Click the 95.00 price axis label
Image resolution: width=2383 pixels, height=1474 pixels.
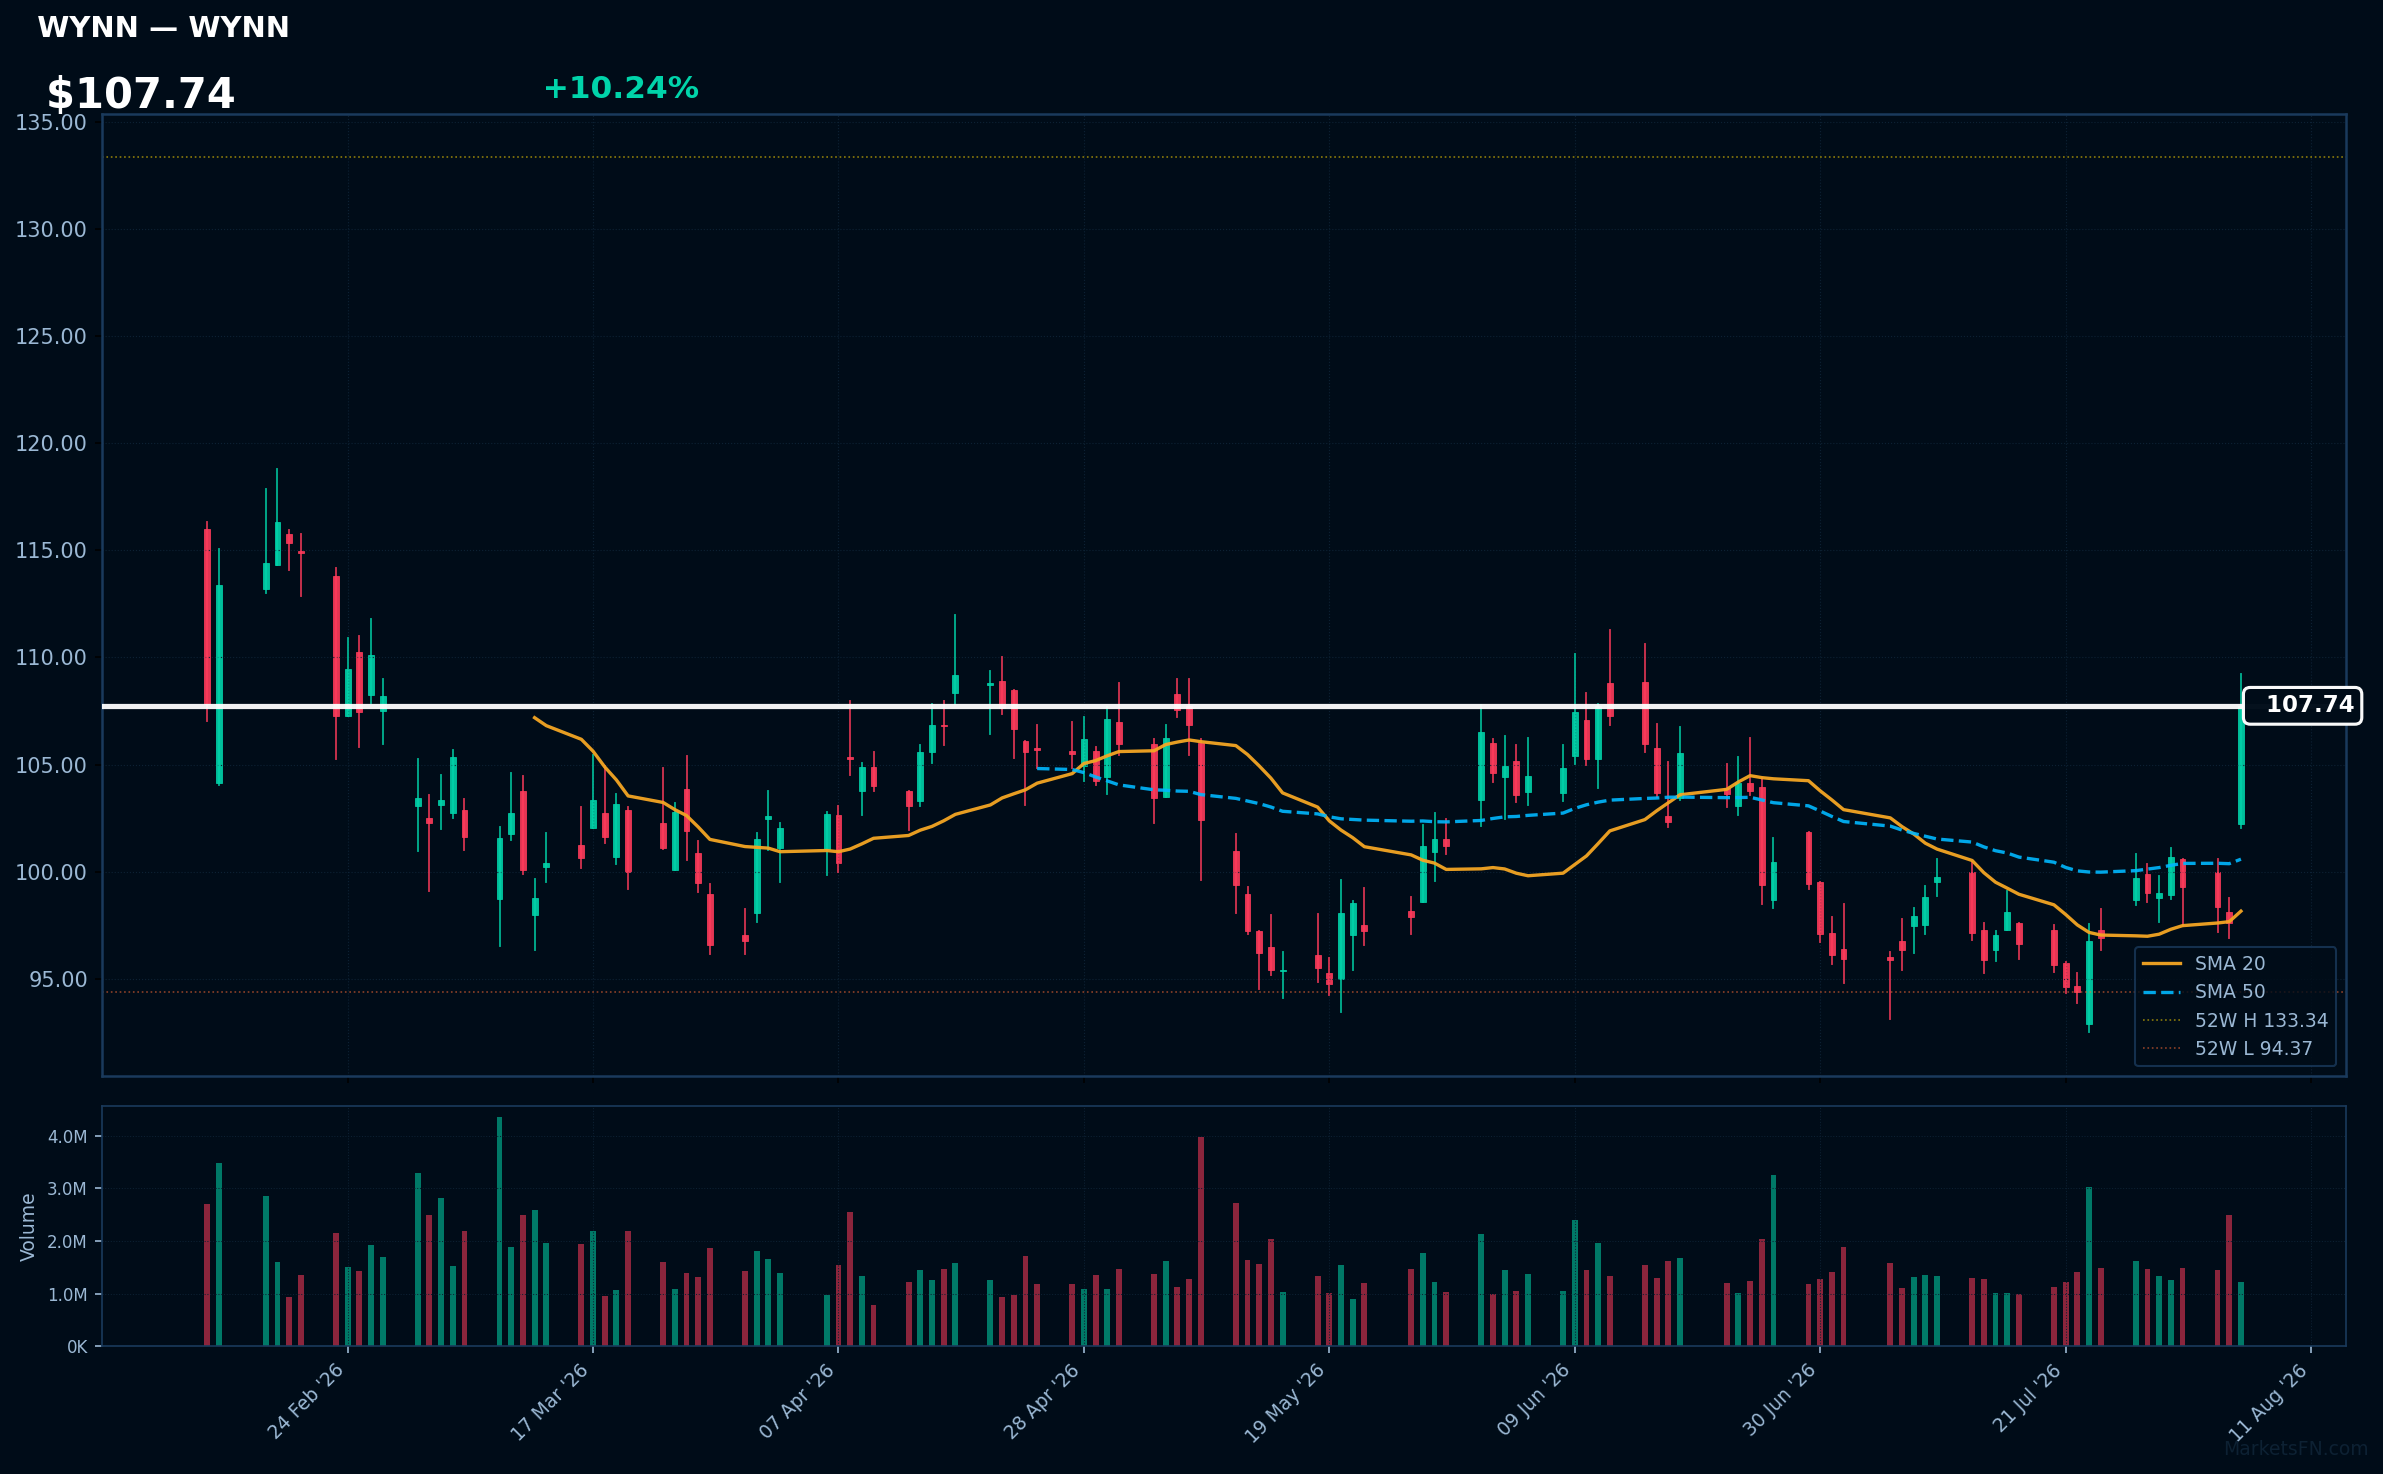point(58,980)
